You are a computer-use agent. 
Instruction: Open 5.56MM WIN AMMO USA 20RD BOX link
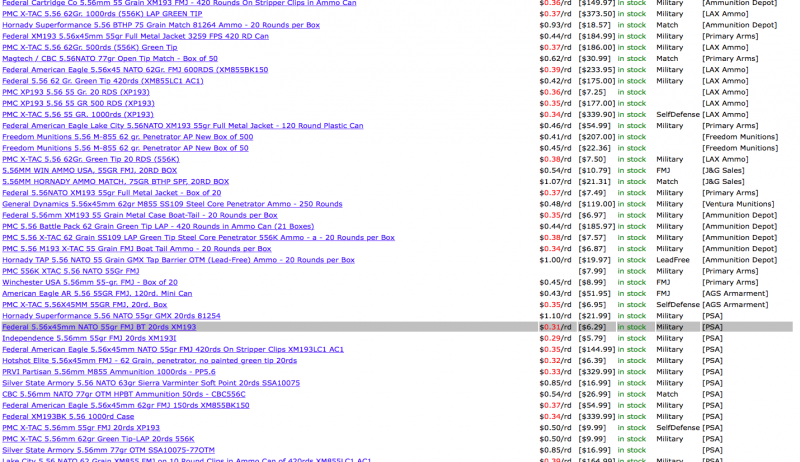89,170
